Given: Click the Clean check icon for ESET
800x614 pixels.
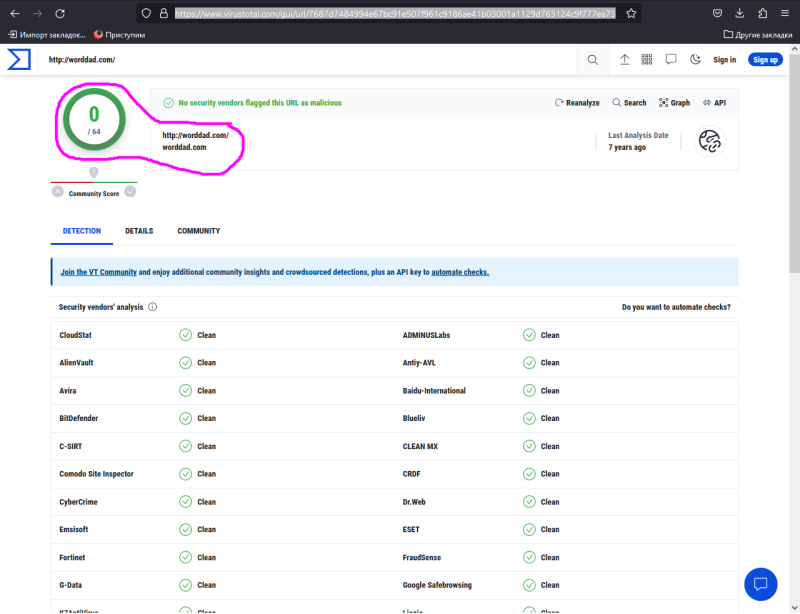Looking at the screenshot, I should [529, 529].
